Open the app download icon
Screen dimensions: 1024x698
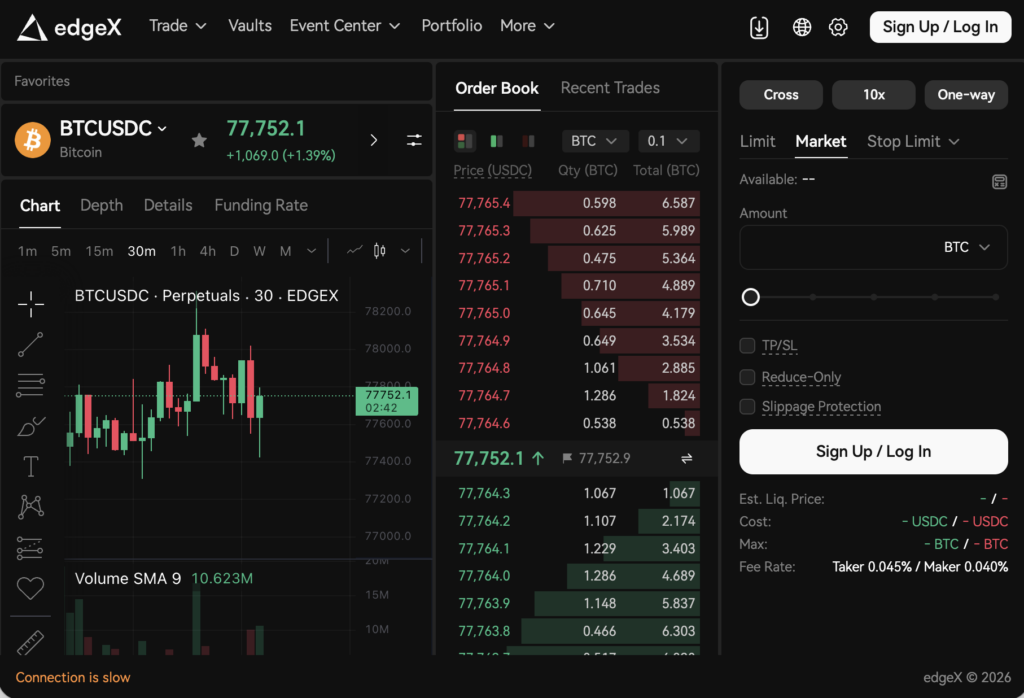pyautogui.click(x=759, y=27)
